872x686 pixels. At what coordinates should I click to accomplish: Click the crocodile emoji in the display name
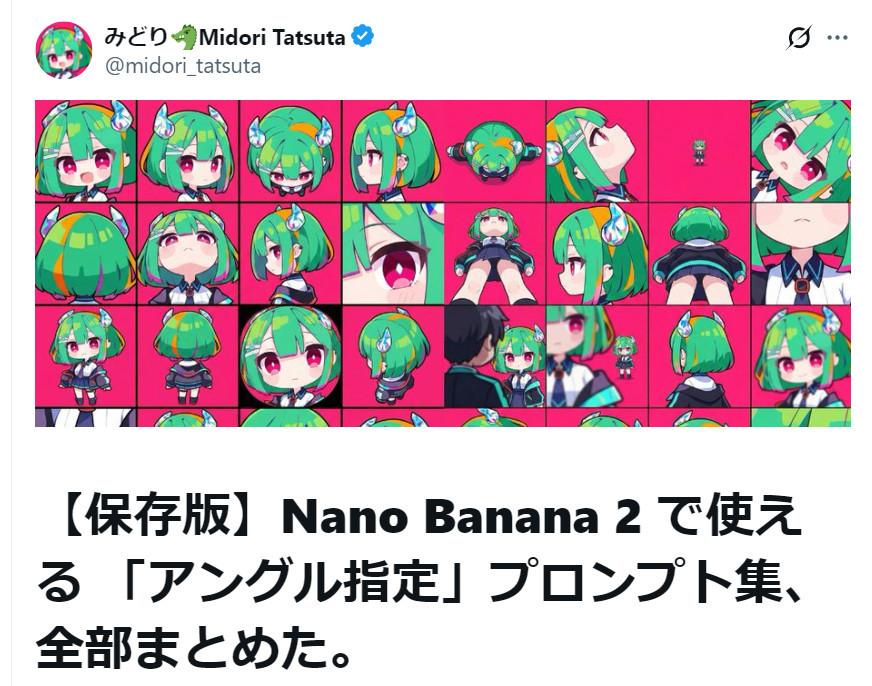(183, 38)
